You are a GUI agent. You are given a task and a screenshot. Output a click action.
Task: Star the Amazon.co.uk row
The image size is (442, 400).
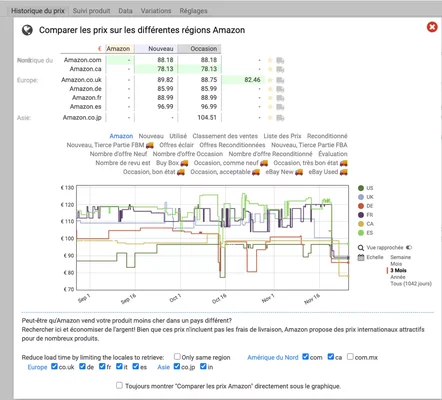270,80
